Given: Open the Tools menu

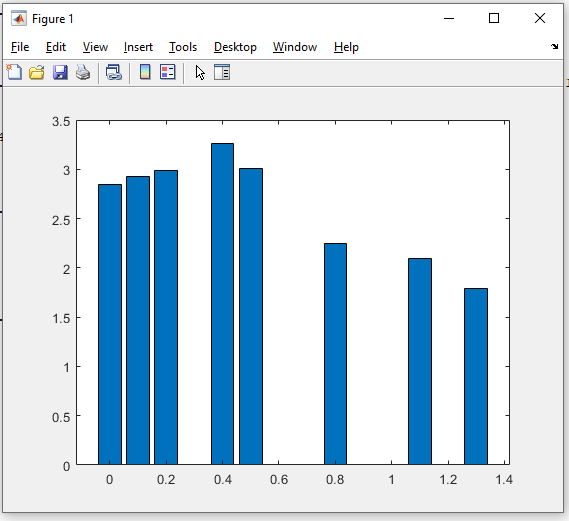Looking at the screenshot, I should tap(183, 47).
